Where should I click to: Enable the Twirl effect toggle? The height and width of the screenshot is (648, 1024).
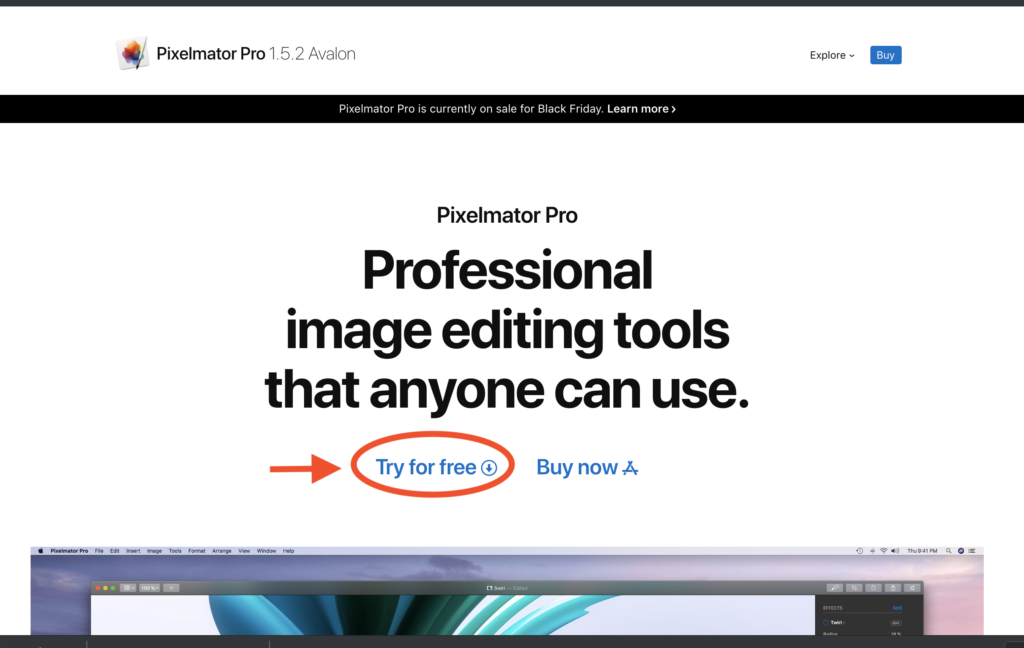tap(825, 623)
